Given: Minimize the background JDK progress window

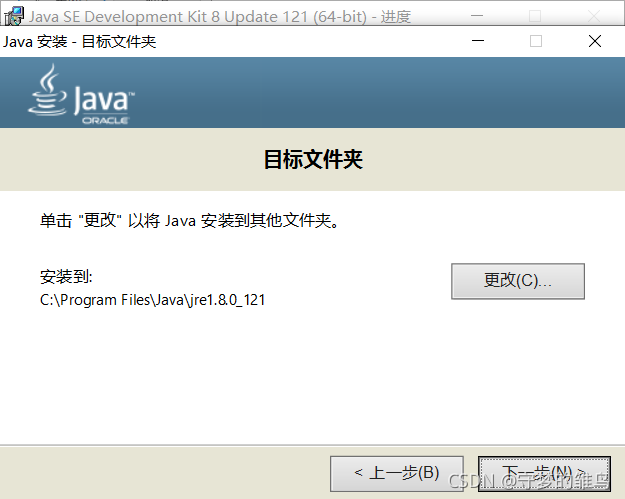Looking at the screenshot, I should click(477, 16).
